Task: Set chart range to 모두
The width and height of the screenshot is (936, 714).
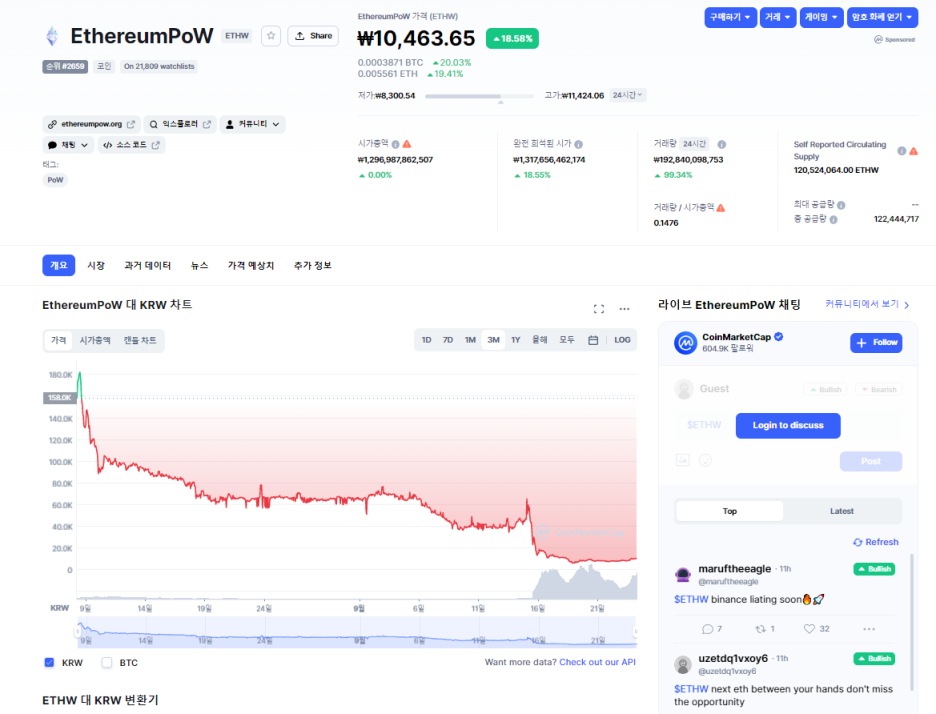Action: click(566, 340)
